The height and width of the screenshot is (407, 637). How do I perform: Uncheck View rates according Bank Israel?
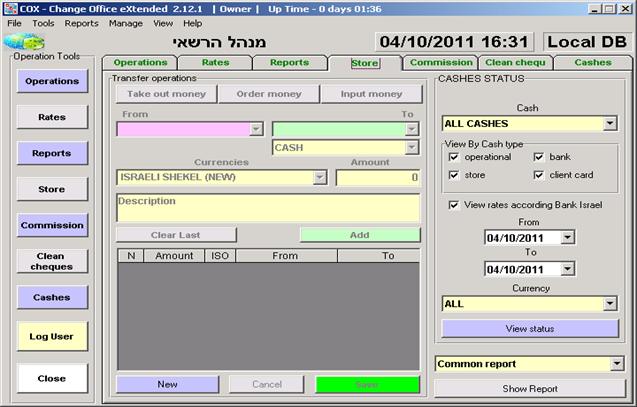click(454, 204)
